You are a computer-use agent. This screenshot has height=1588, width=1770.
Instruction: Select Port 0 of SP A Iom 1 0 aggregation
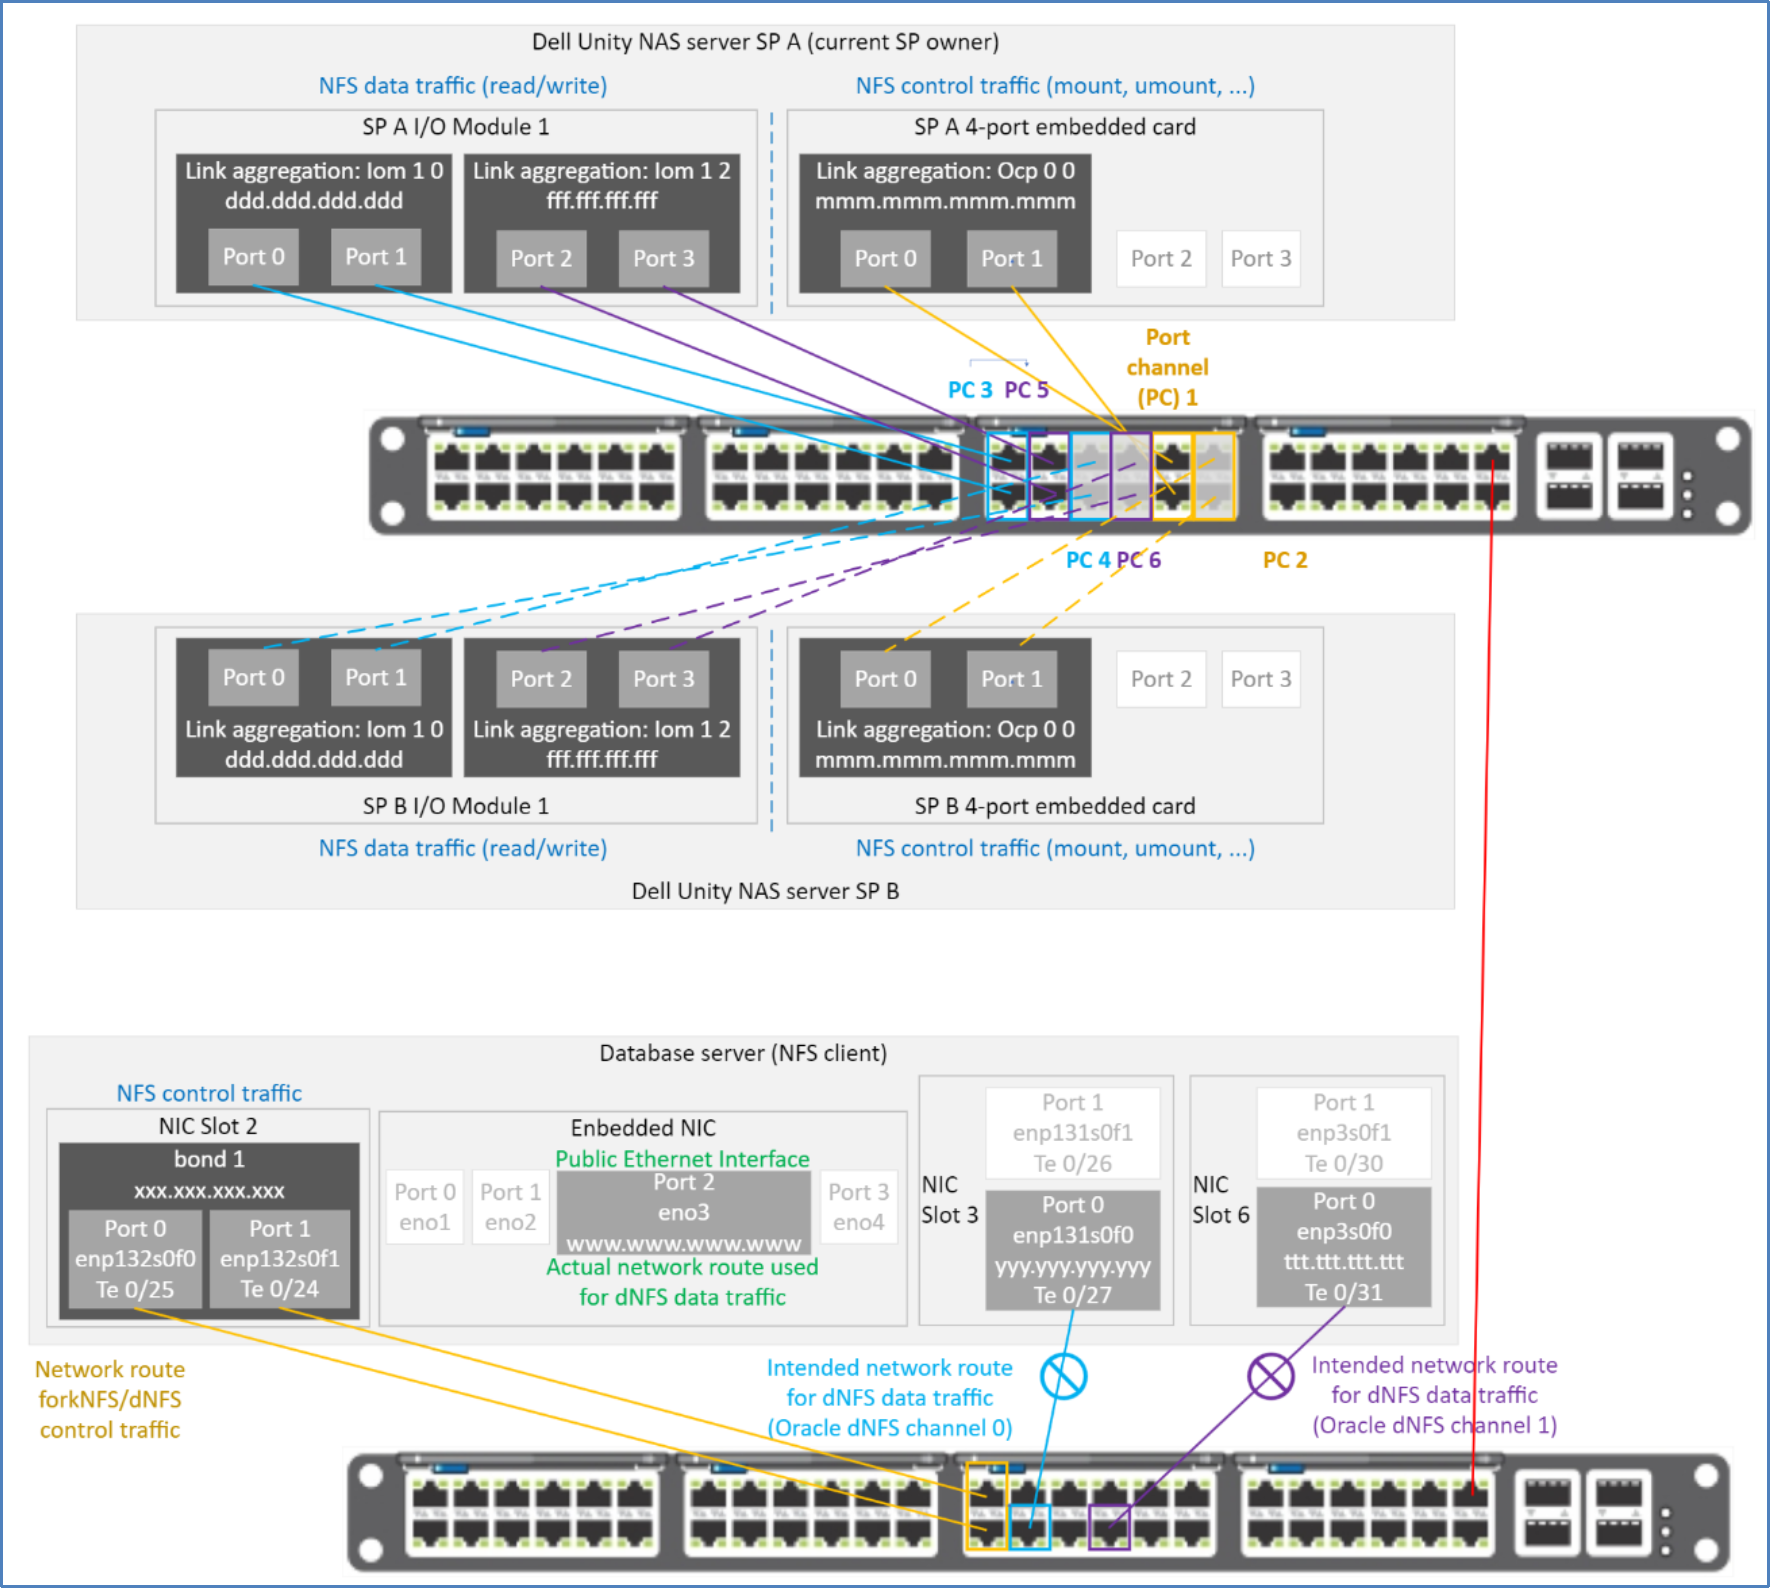tap(253, 257)
